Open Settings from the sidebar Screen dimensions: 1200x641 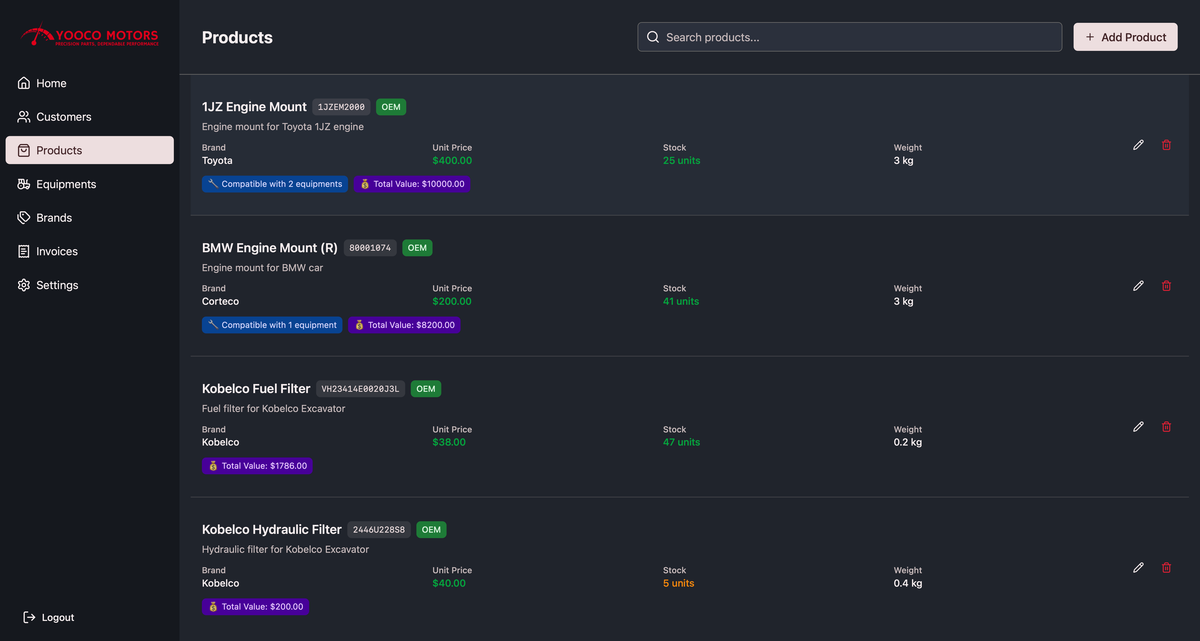tap(57, 285)
